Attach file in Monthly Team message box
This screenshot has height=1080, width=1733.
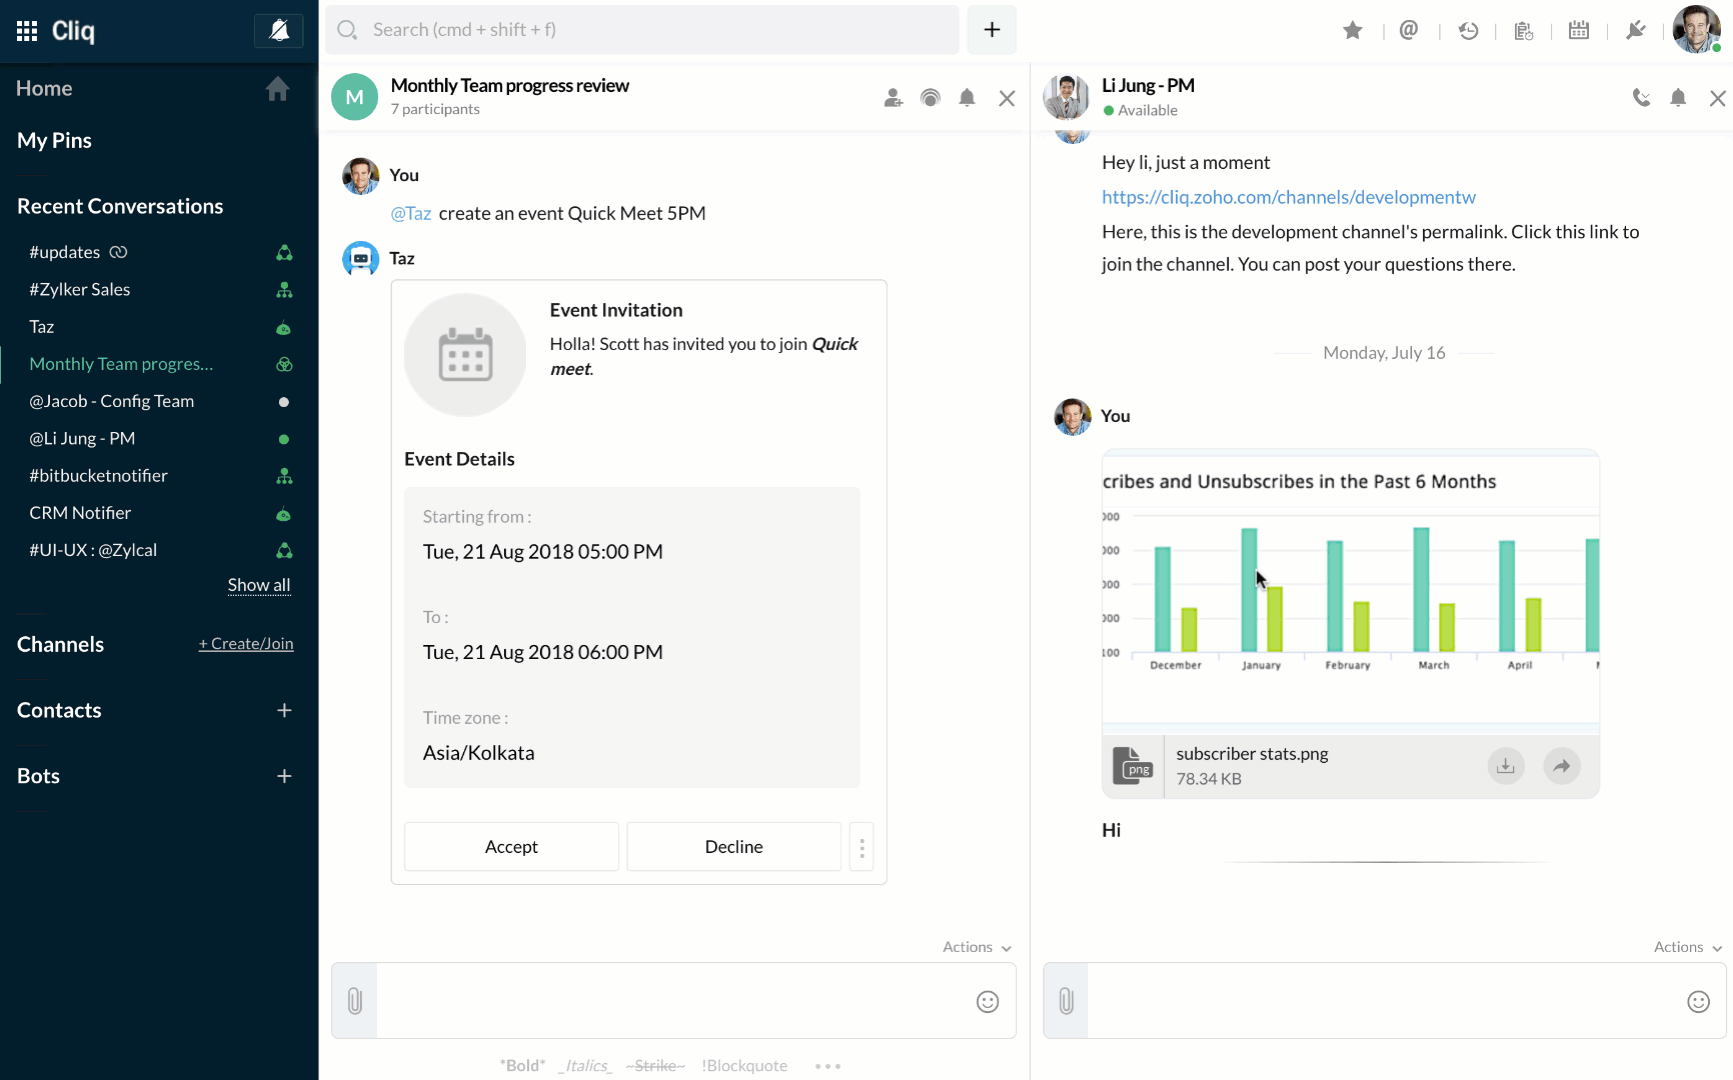355,1001
